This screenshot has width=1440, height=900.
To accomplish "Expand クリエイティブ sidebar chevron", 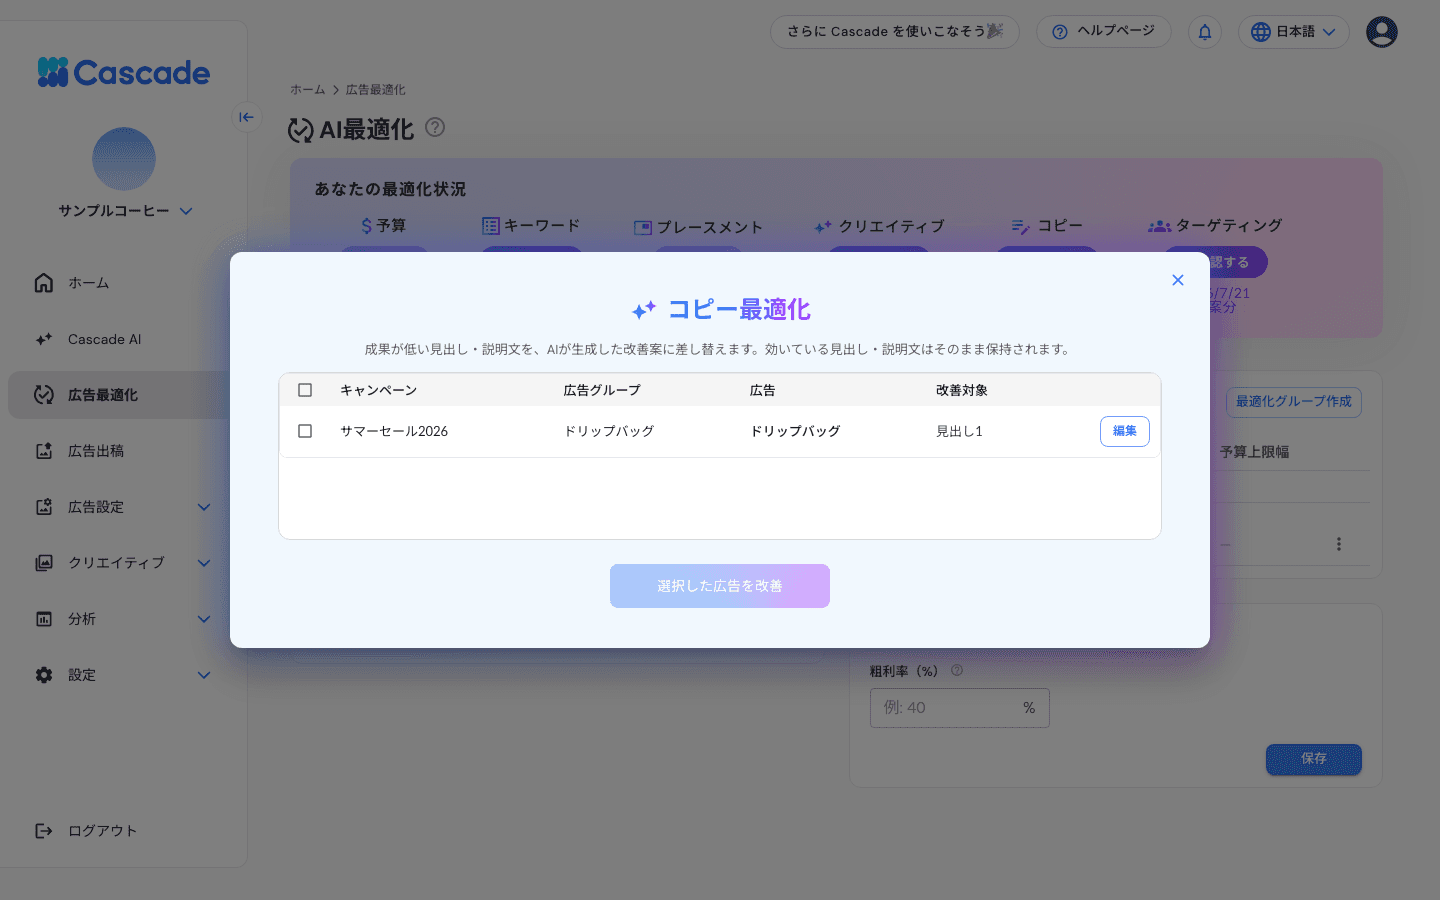I will (x=204, y=563).
